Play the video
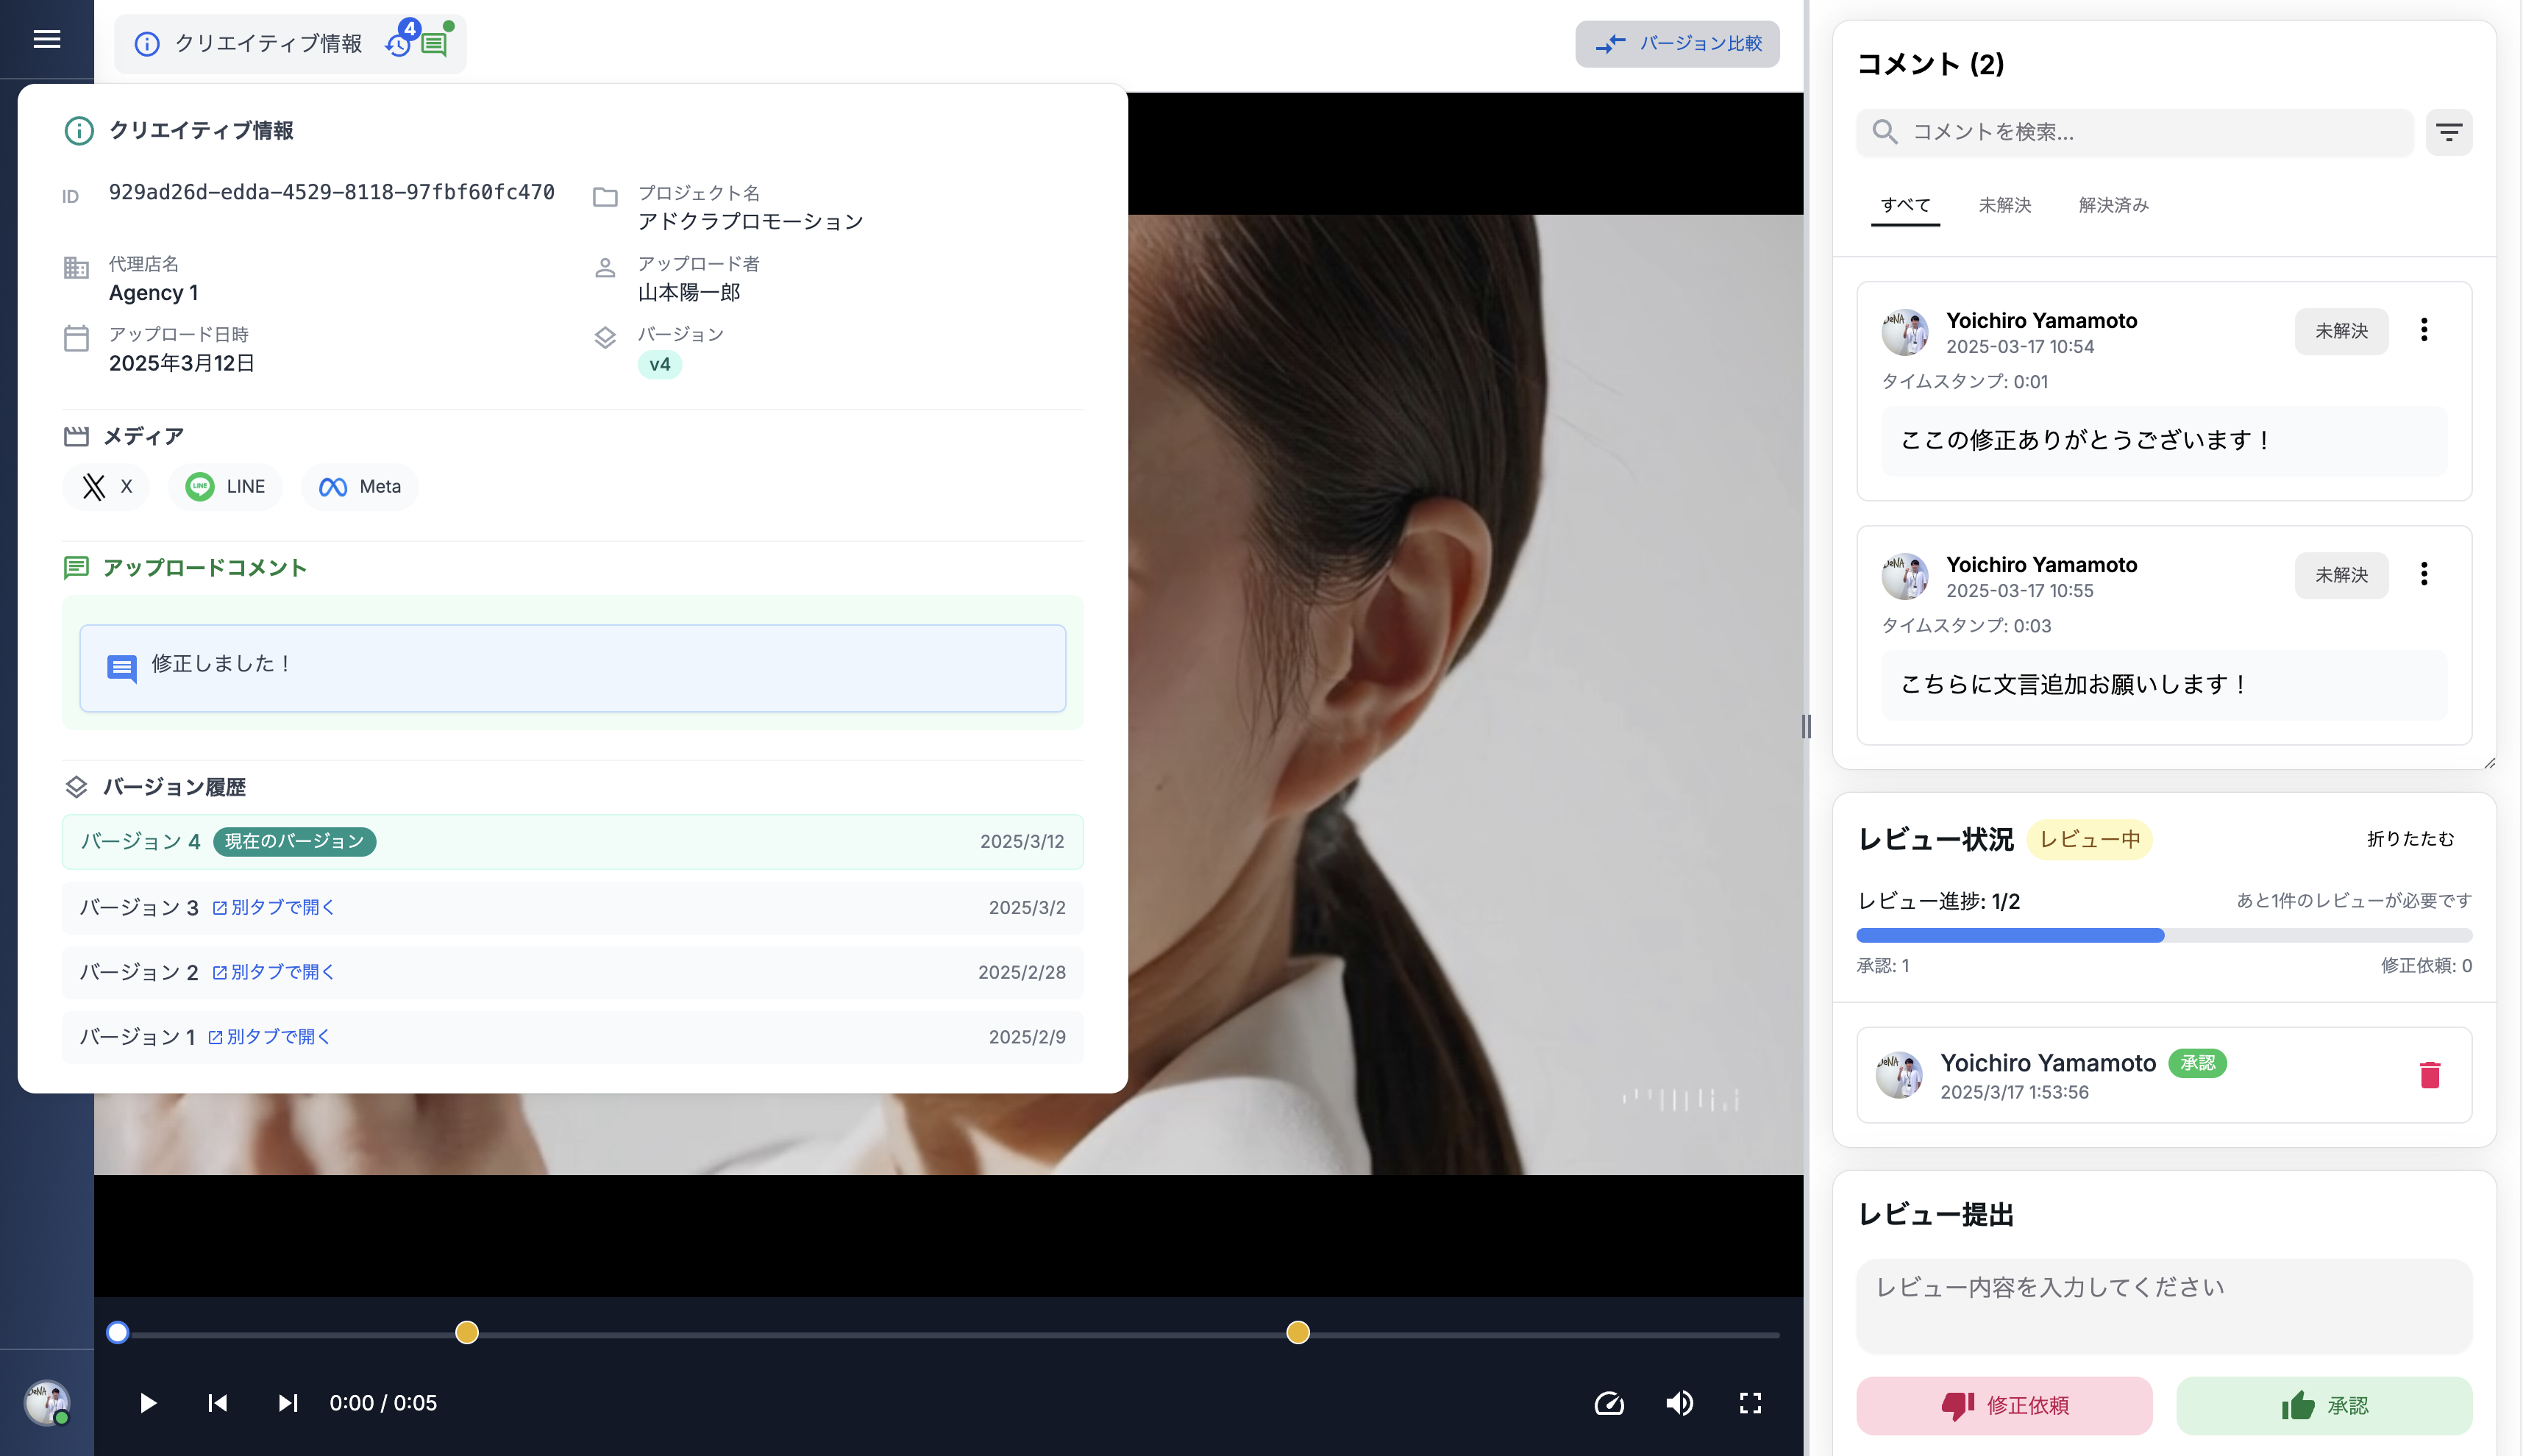2523x1456 pixels. click(x=148, y=1403)
